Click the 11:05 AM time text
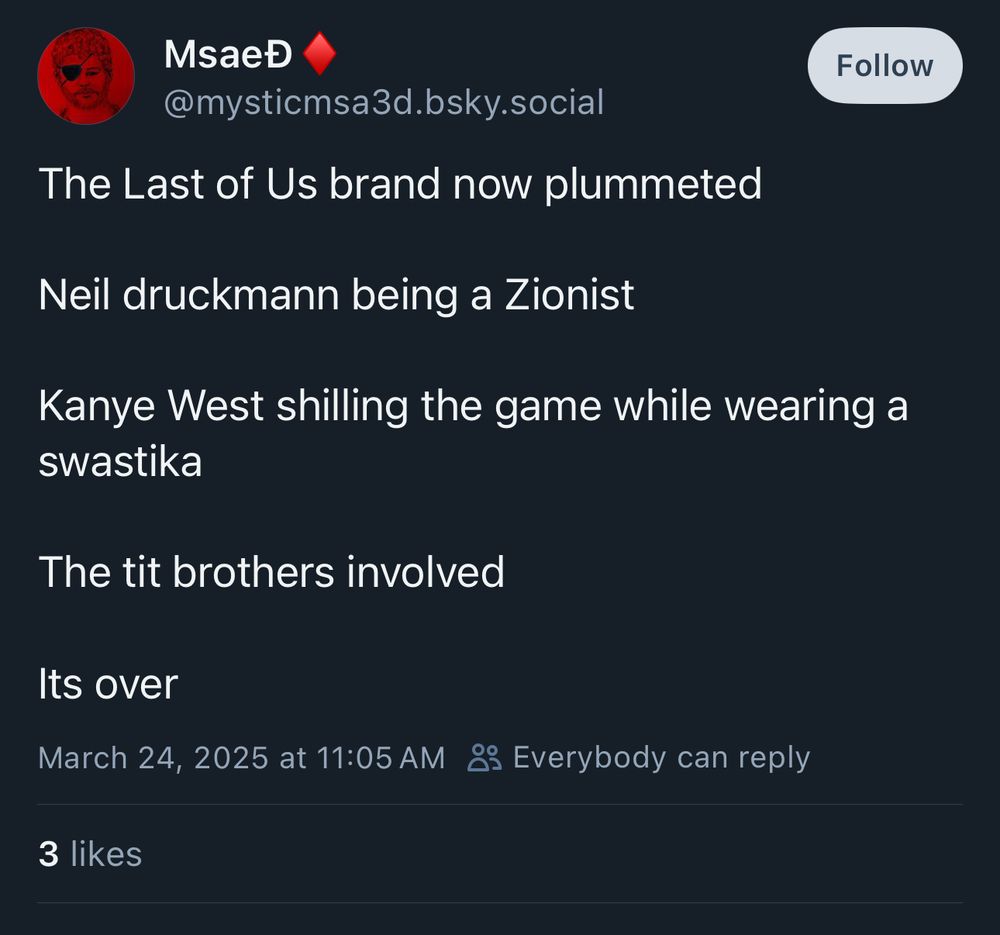The image size is (1000, 935). point(380,757)
